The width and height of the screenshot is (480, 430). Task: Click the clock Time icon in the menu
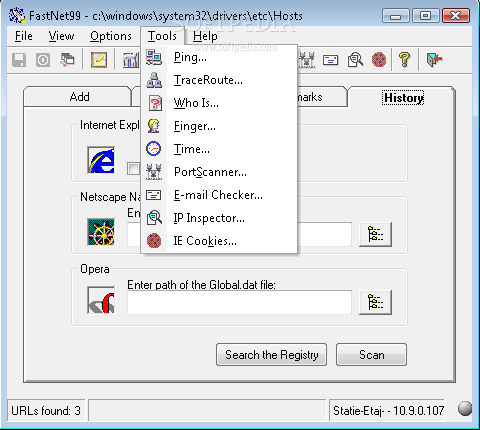coord(154,149)
